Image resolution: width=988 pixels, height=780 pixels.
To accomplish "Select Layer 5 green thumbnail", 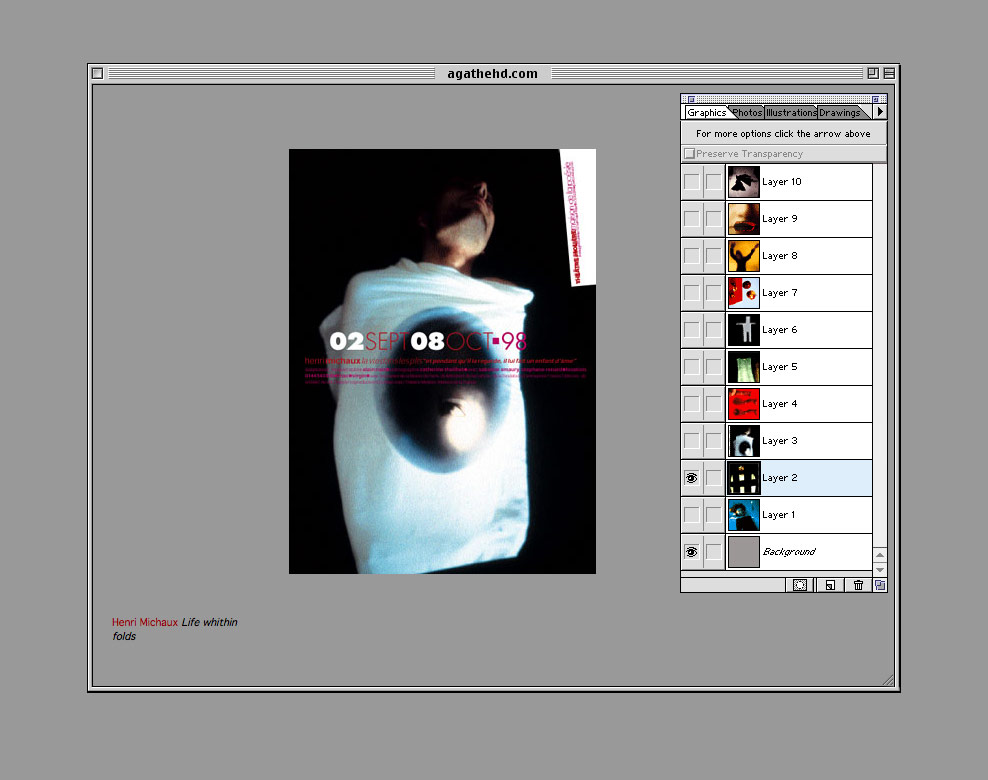I will (x=744, y=367).
